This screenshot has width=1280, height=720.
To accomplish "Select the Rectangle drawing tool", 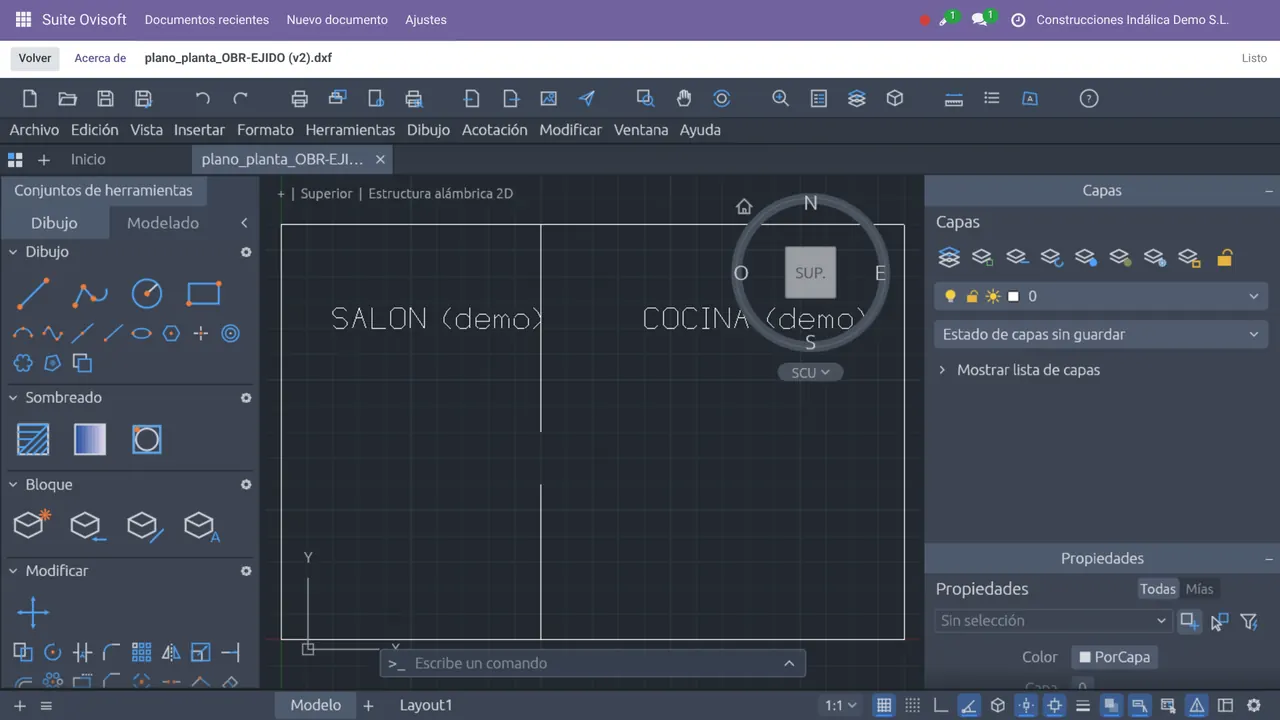I will click(204, 294).
